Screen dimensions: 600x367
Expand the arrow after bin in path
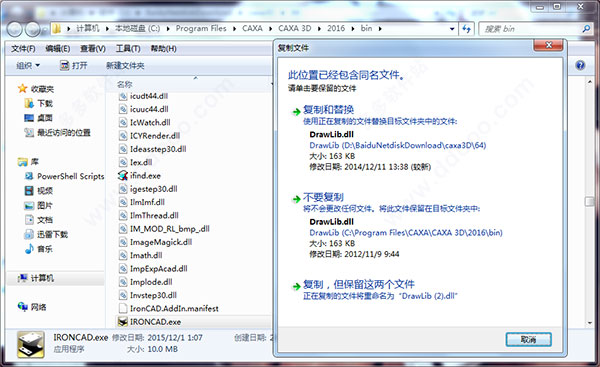coord(380,29)
